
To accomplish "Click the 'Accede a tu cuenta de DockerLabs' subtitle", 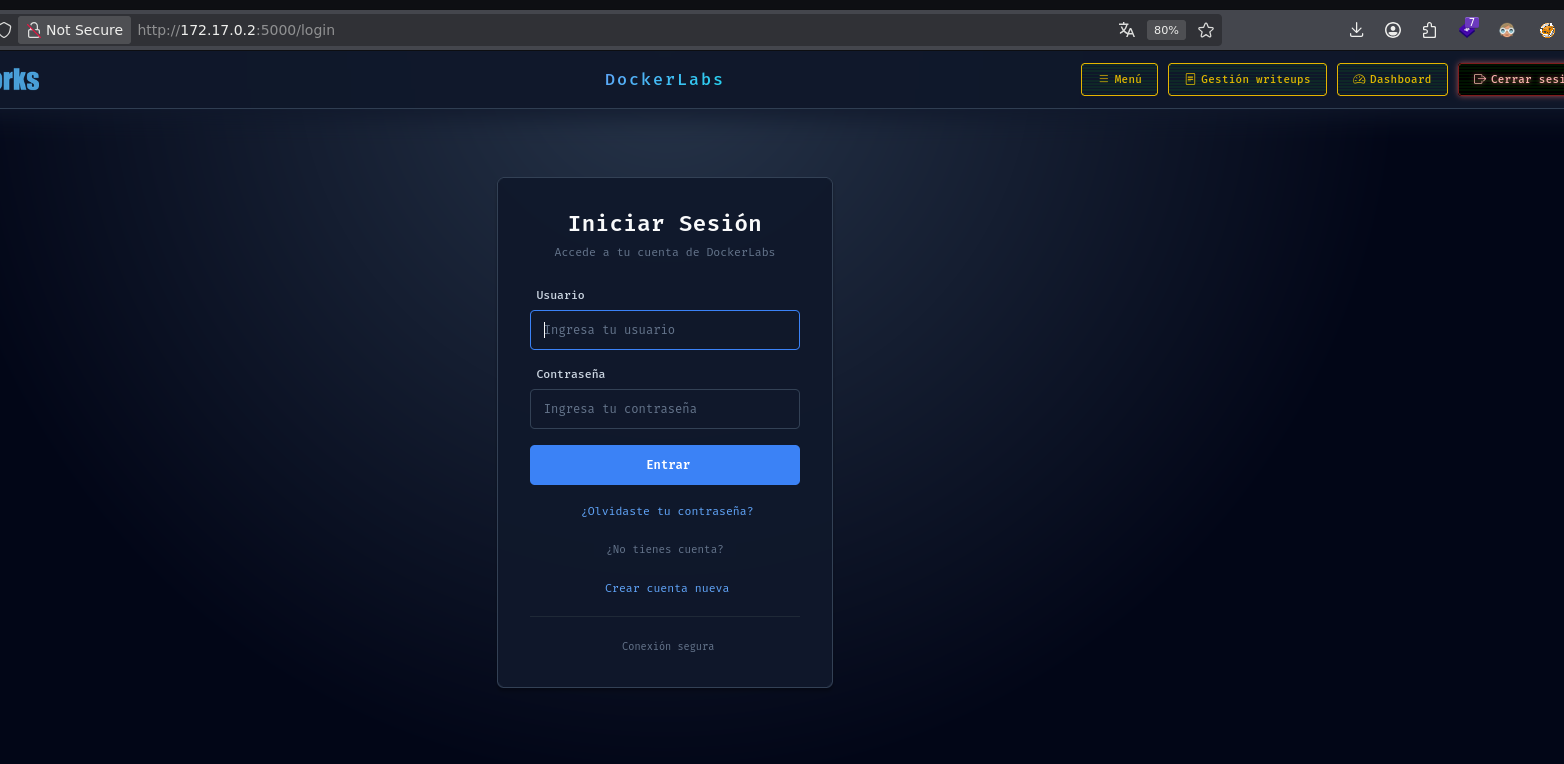I will pos(665,252).
